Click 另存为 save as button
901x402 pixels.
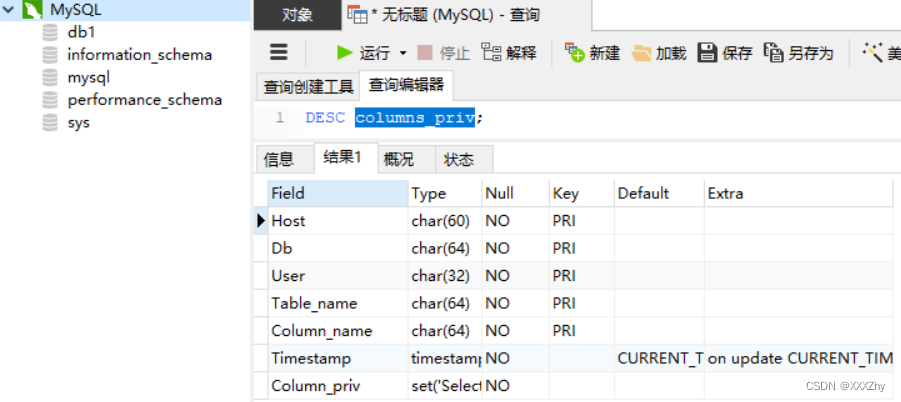[x=799, y=53]
